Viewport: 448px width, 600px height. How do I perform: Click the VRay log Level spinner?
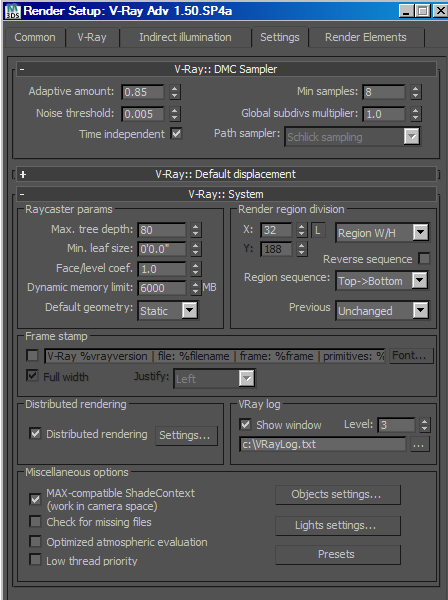[x=424, y=425]
